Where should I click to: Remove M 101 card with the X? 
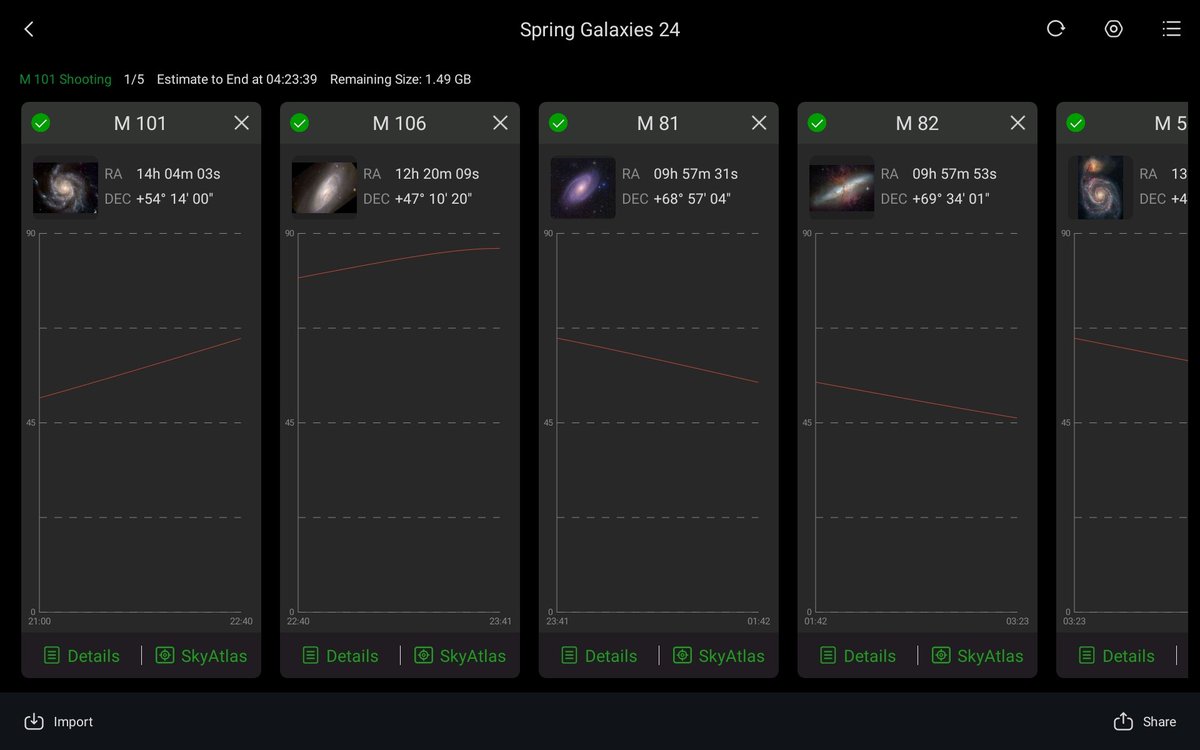(x=241, y=123)
